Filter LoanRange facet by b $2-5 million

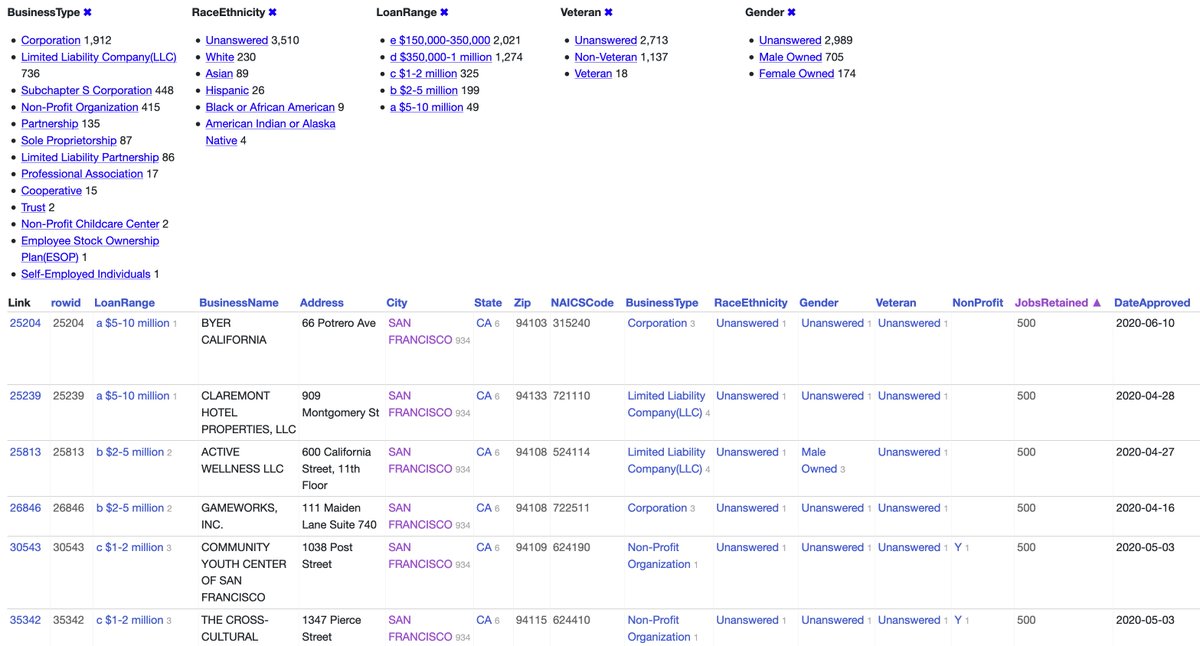424,90
